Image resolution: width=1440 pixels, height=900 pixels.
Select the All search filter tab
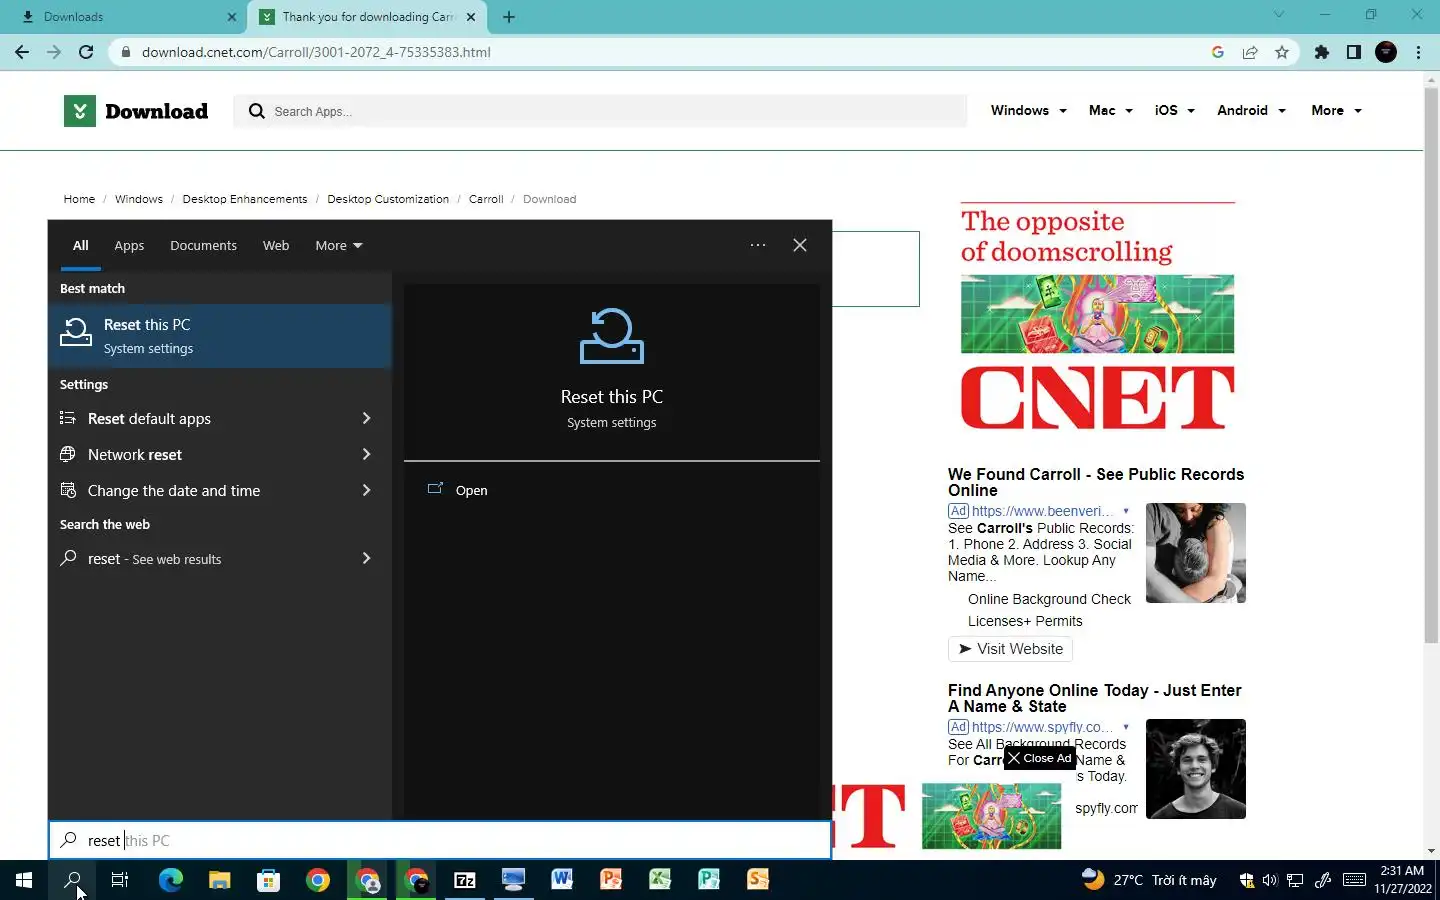tap(81, 245)
